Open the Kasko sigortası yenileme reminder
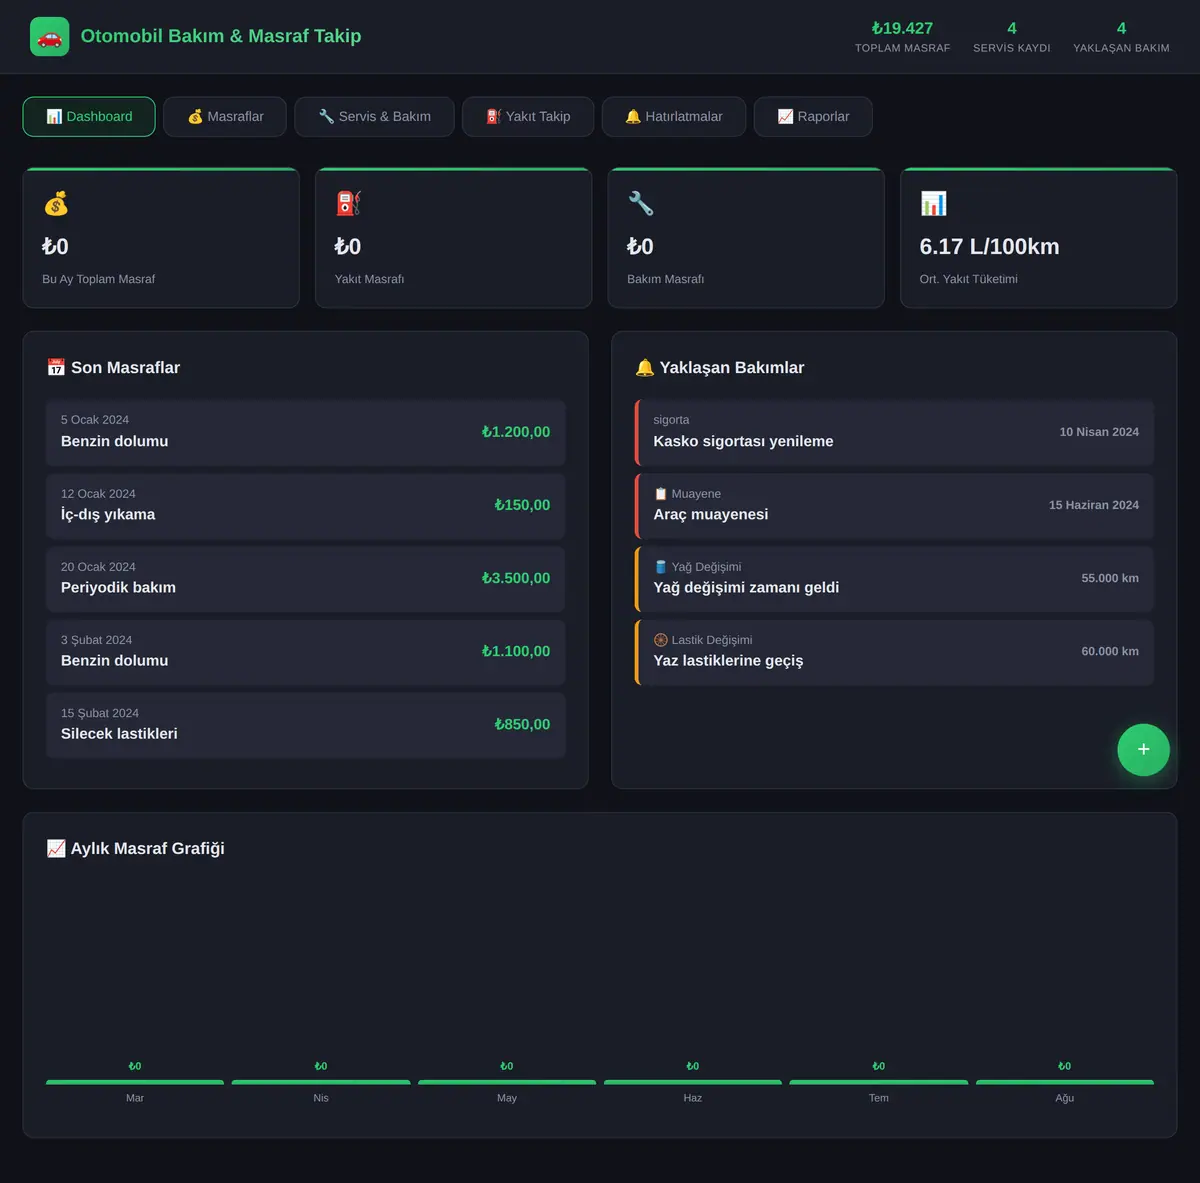The width and height of the screenshot is (1200, 1183). tap(894, 433)
